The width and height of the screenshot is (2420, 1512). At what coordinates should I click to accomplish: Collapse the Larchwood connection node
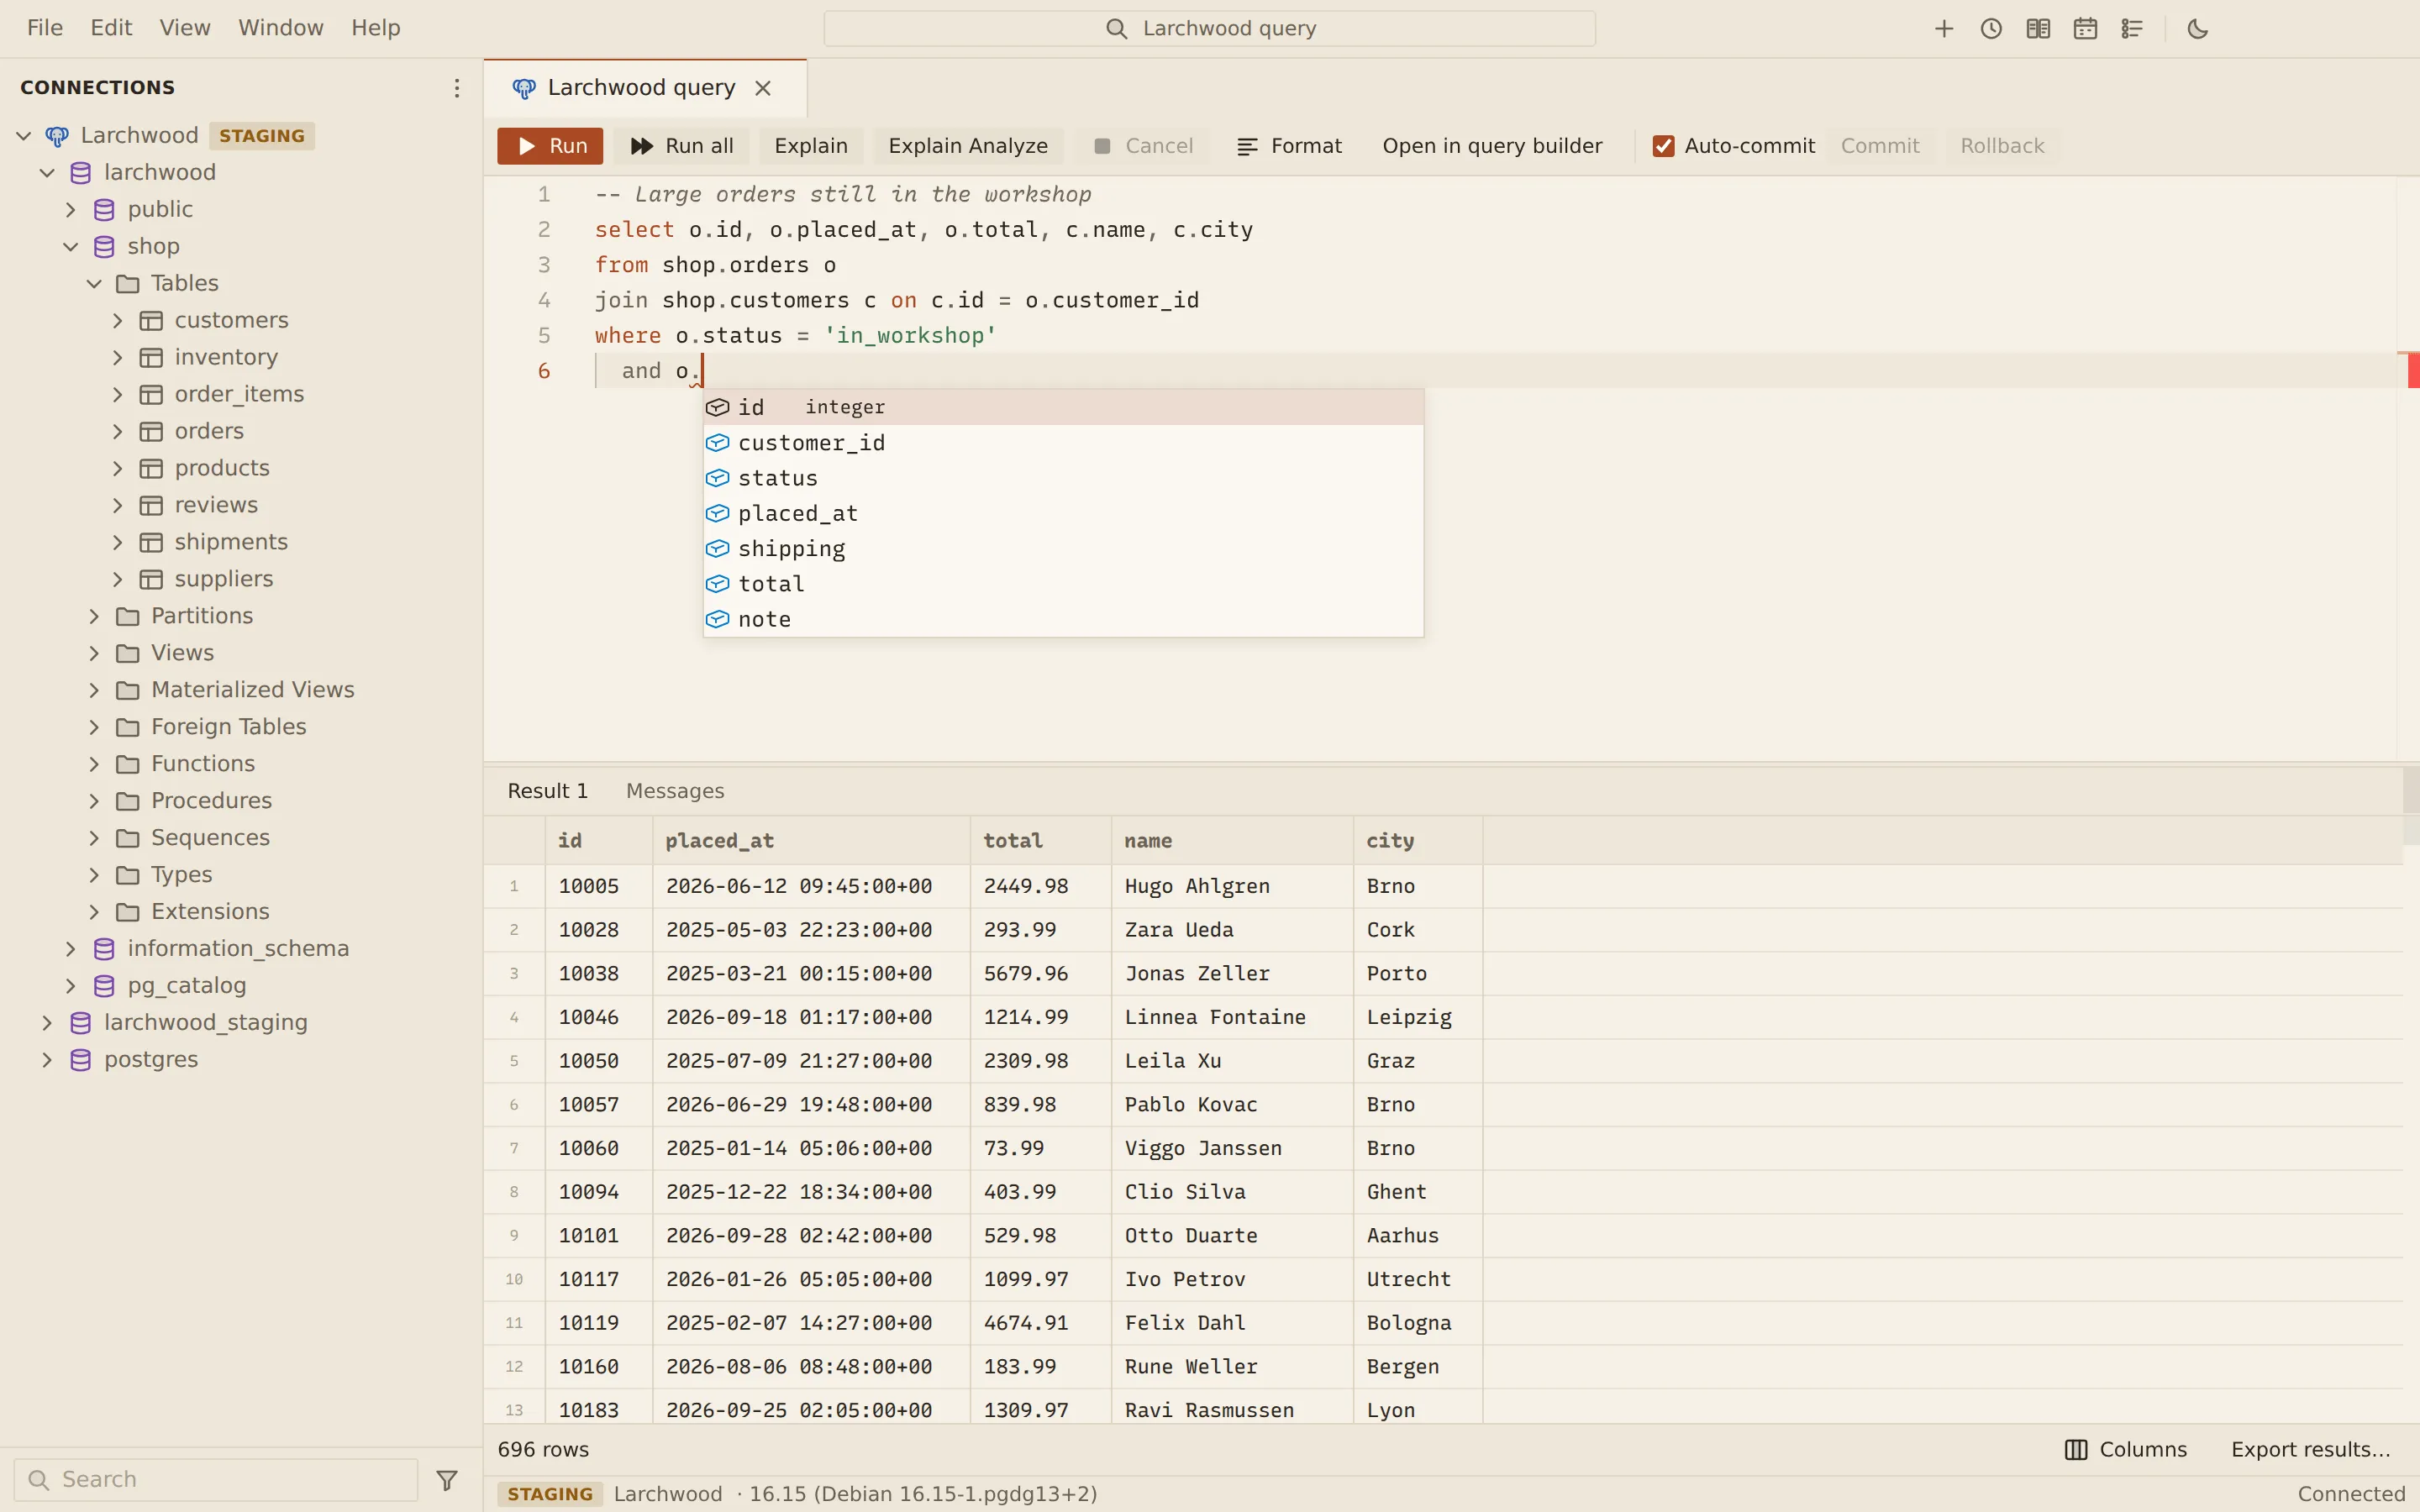click(x=24, y=136)
